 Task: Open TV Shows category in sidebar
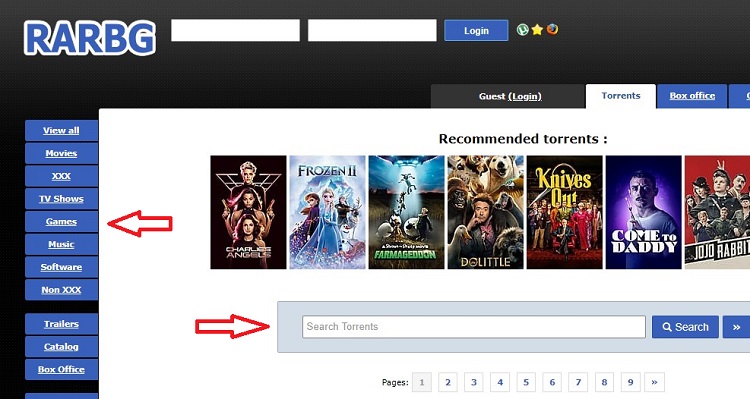(x=61, y=199)
